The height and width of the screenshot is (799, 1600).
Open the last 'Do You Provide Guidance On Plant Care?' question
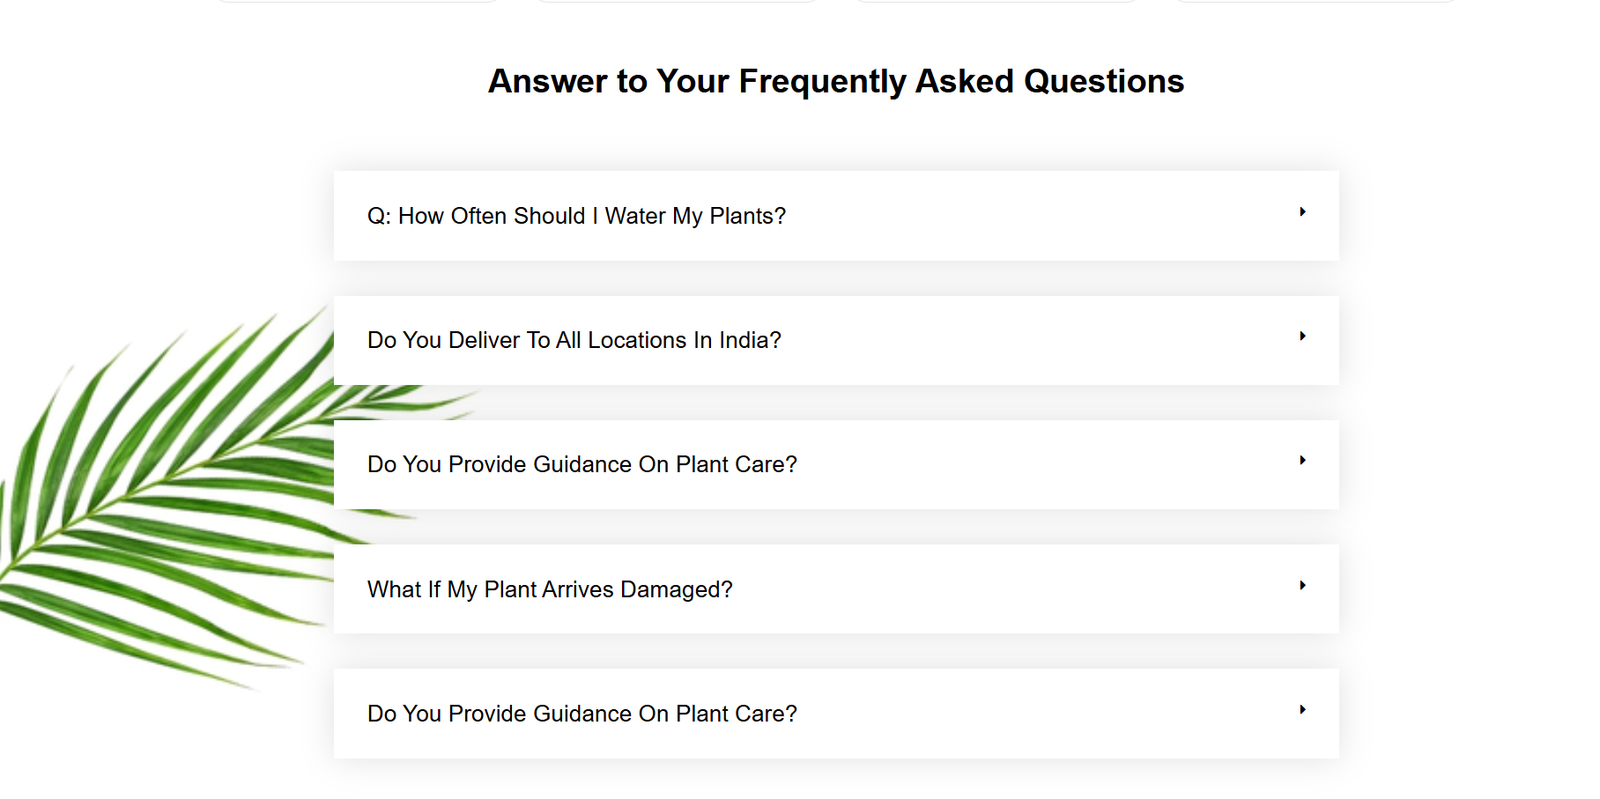(x=582, y=714)
